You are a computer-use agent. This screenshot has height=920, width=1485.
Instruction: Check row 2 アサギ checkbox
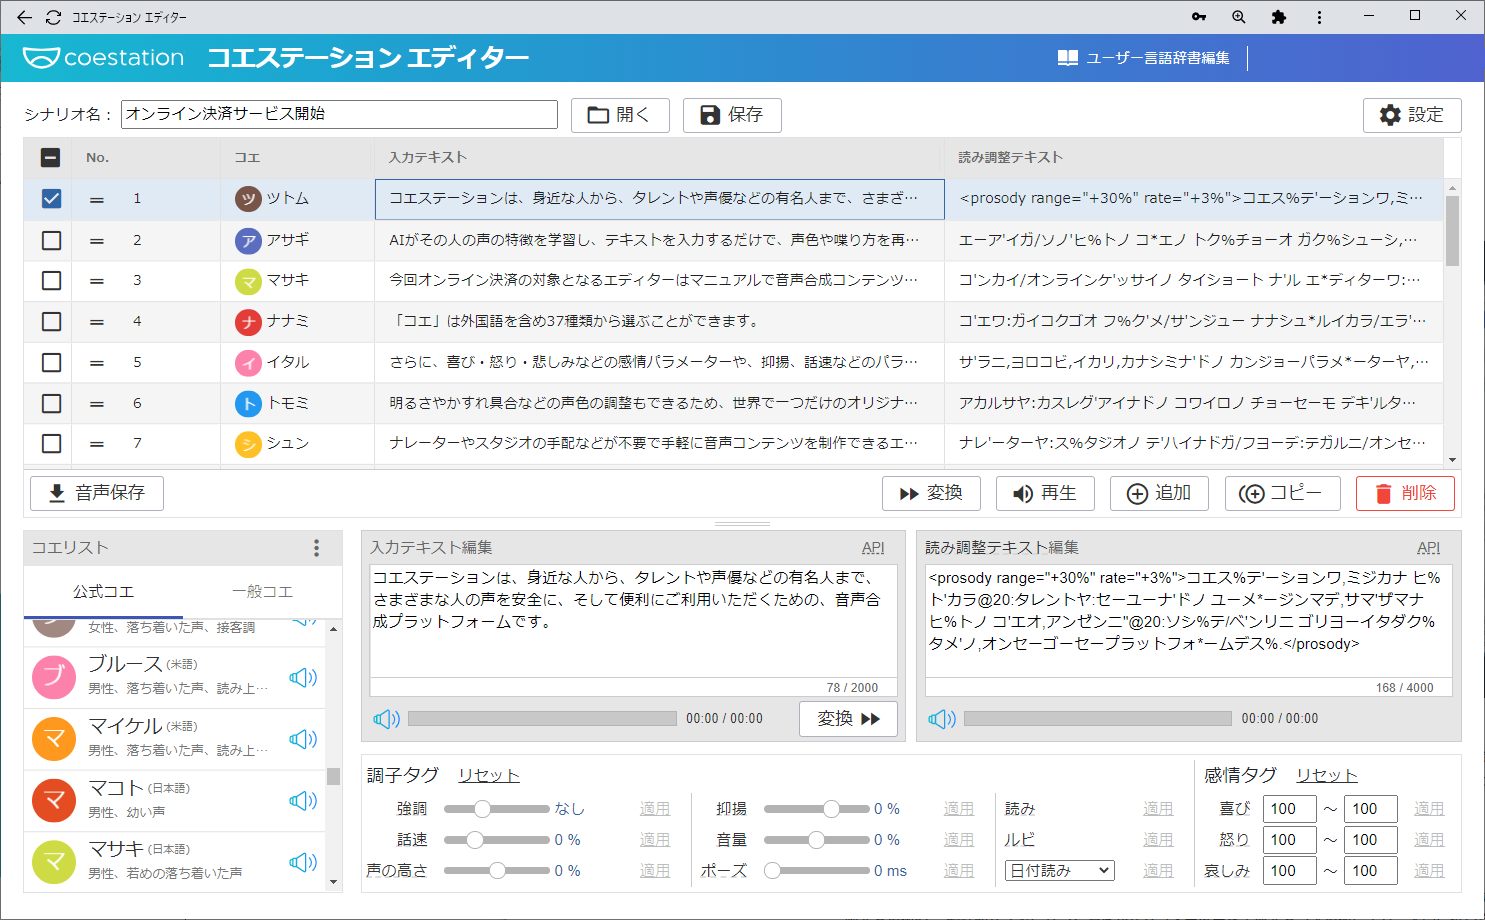click(51, 240)
